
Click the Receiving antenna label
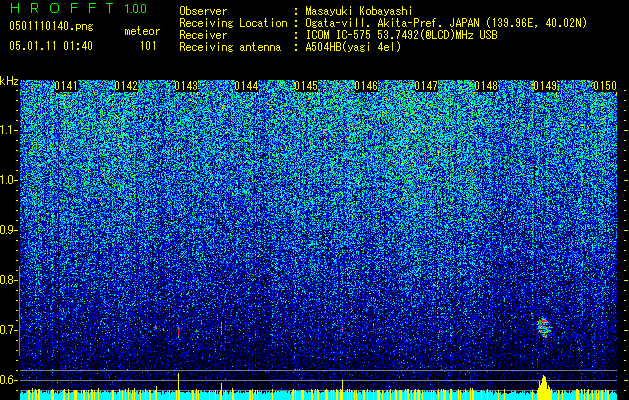point(230,47)
